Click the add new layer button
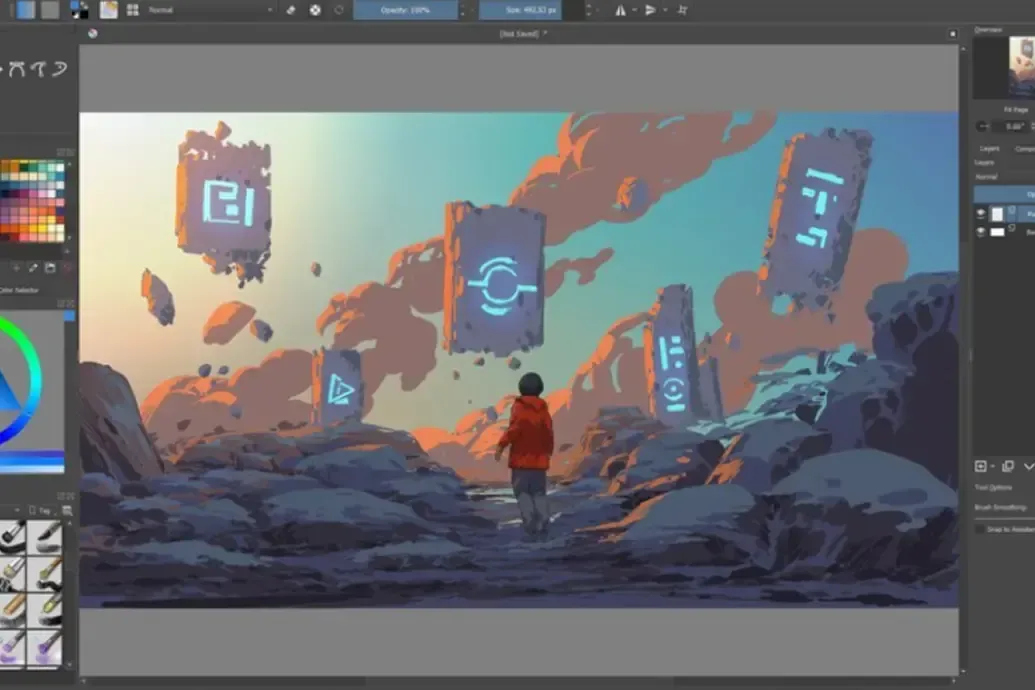 (981, 466)
